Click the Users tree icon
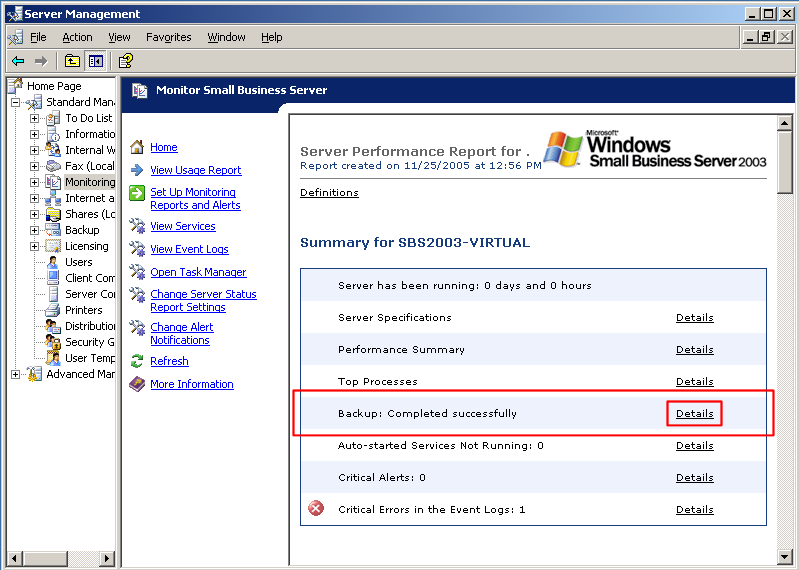The height and width of the screenshot is (570, 799). point(53,262)
